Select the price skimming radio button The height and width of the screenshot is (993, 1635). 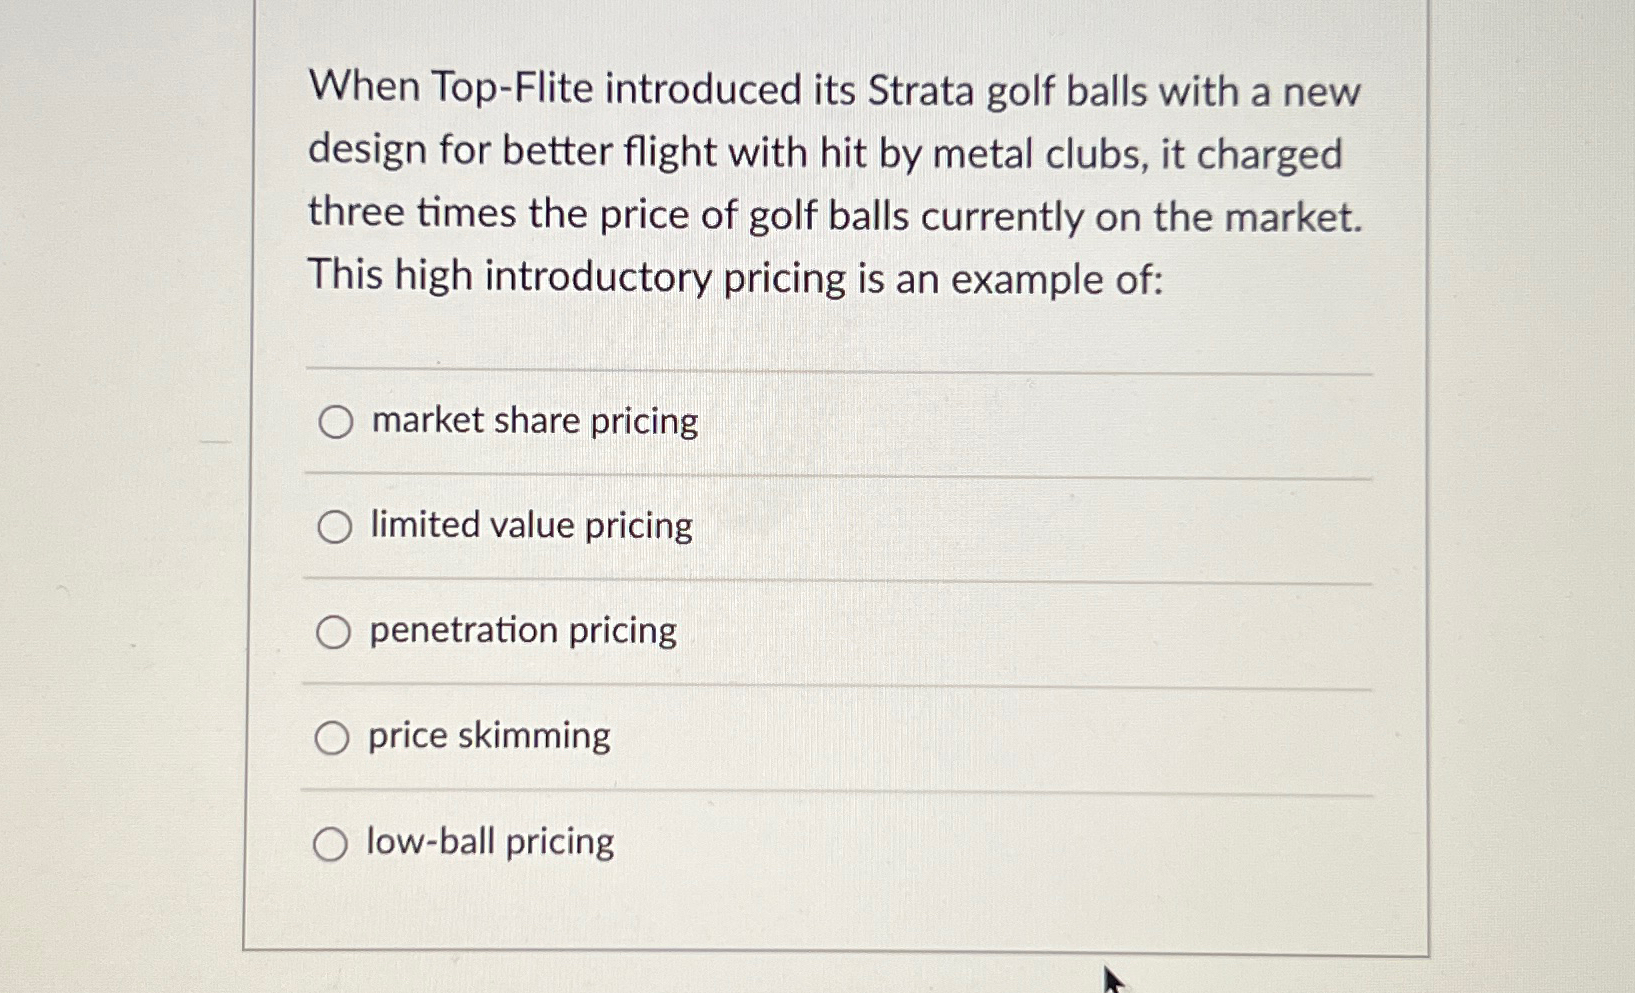(x=334, y=737)
